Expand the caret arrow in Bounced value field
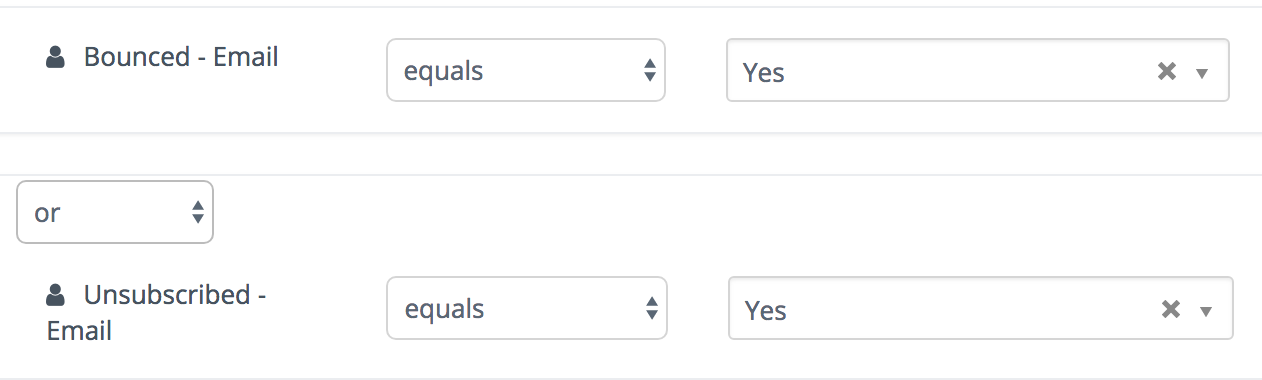The width and height of the screenshot is (1262, 380). [x=1202, y=73]
